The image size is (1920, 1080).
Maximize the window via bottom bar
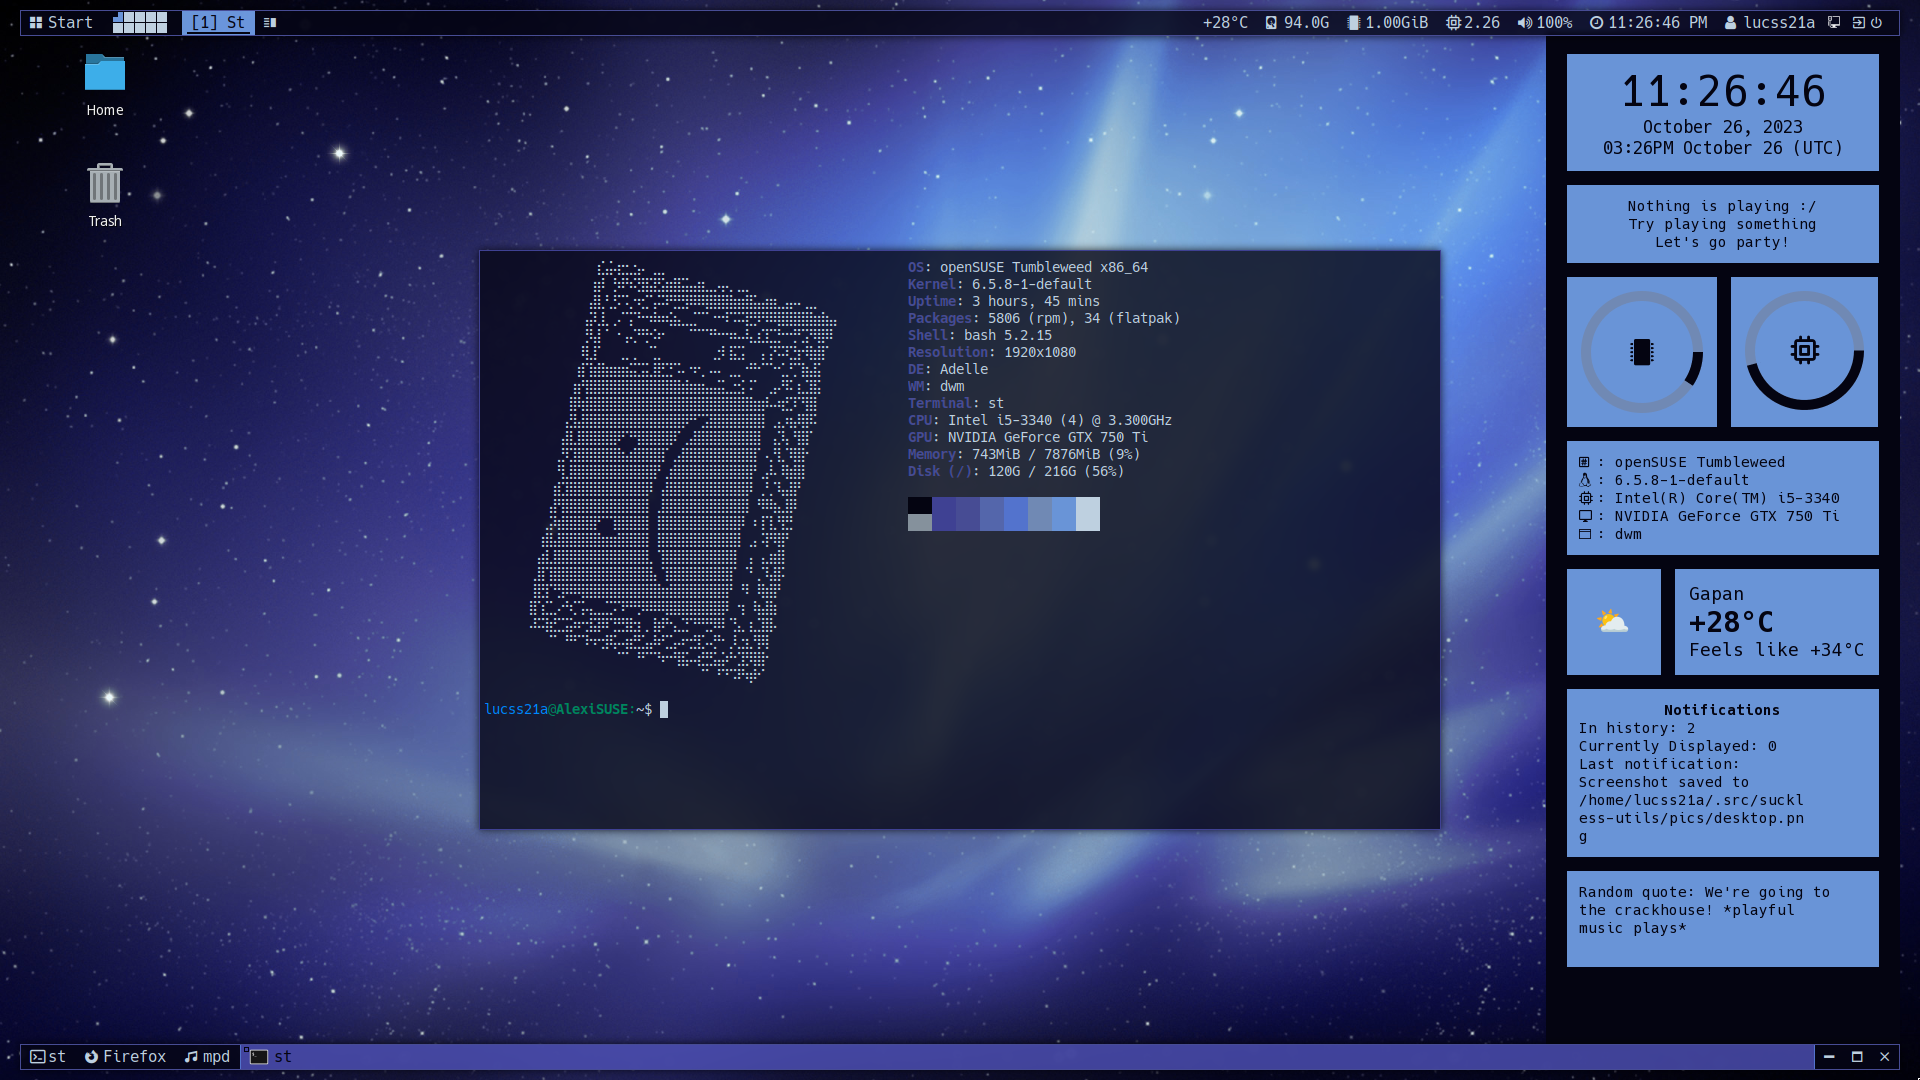point(1857,1056)
